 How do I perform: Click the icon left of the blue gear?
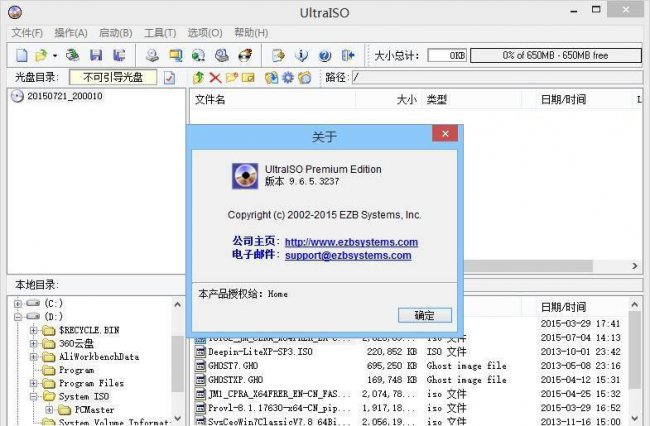click(x=272, y=77)
